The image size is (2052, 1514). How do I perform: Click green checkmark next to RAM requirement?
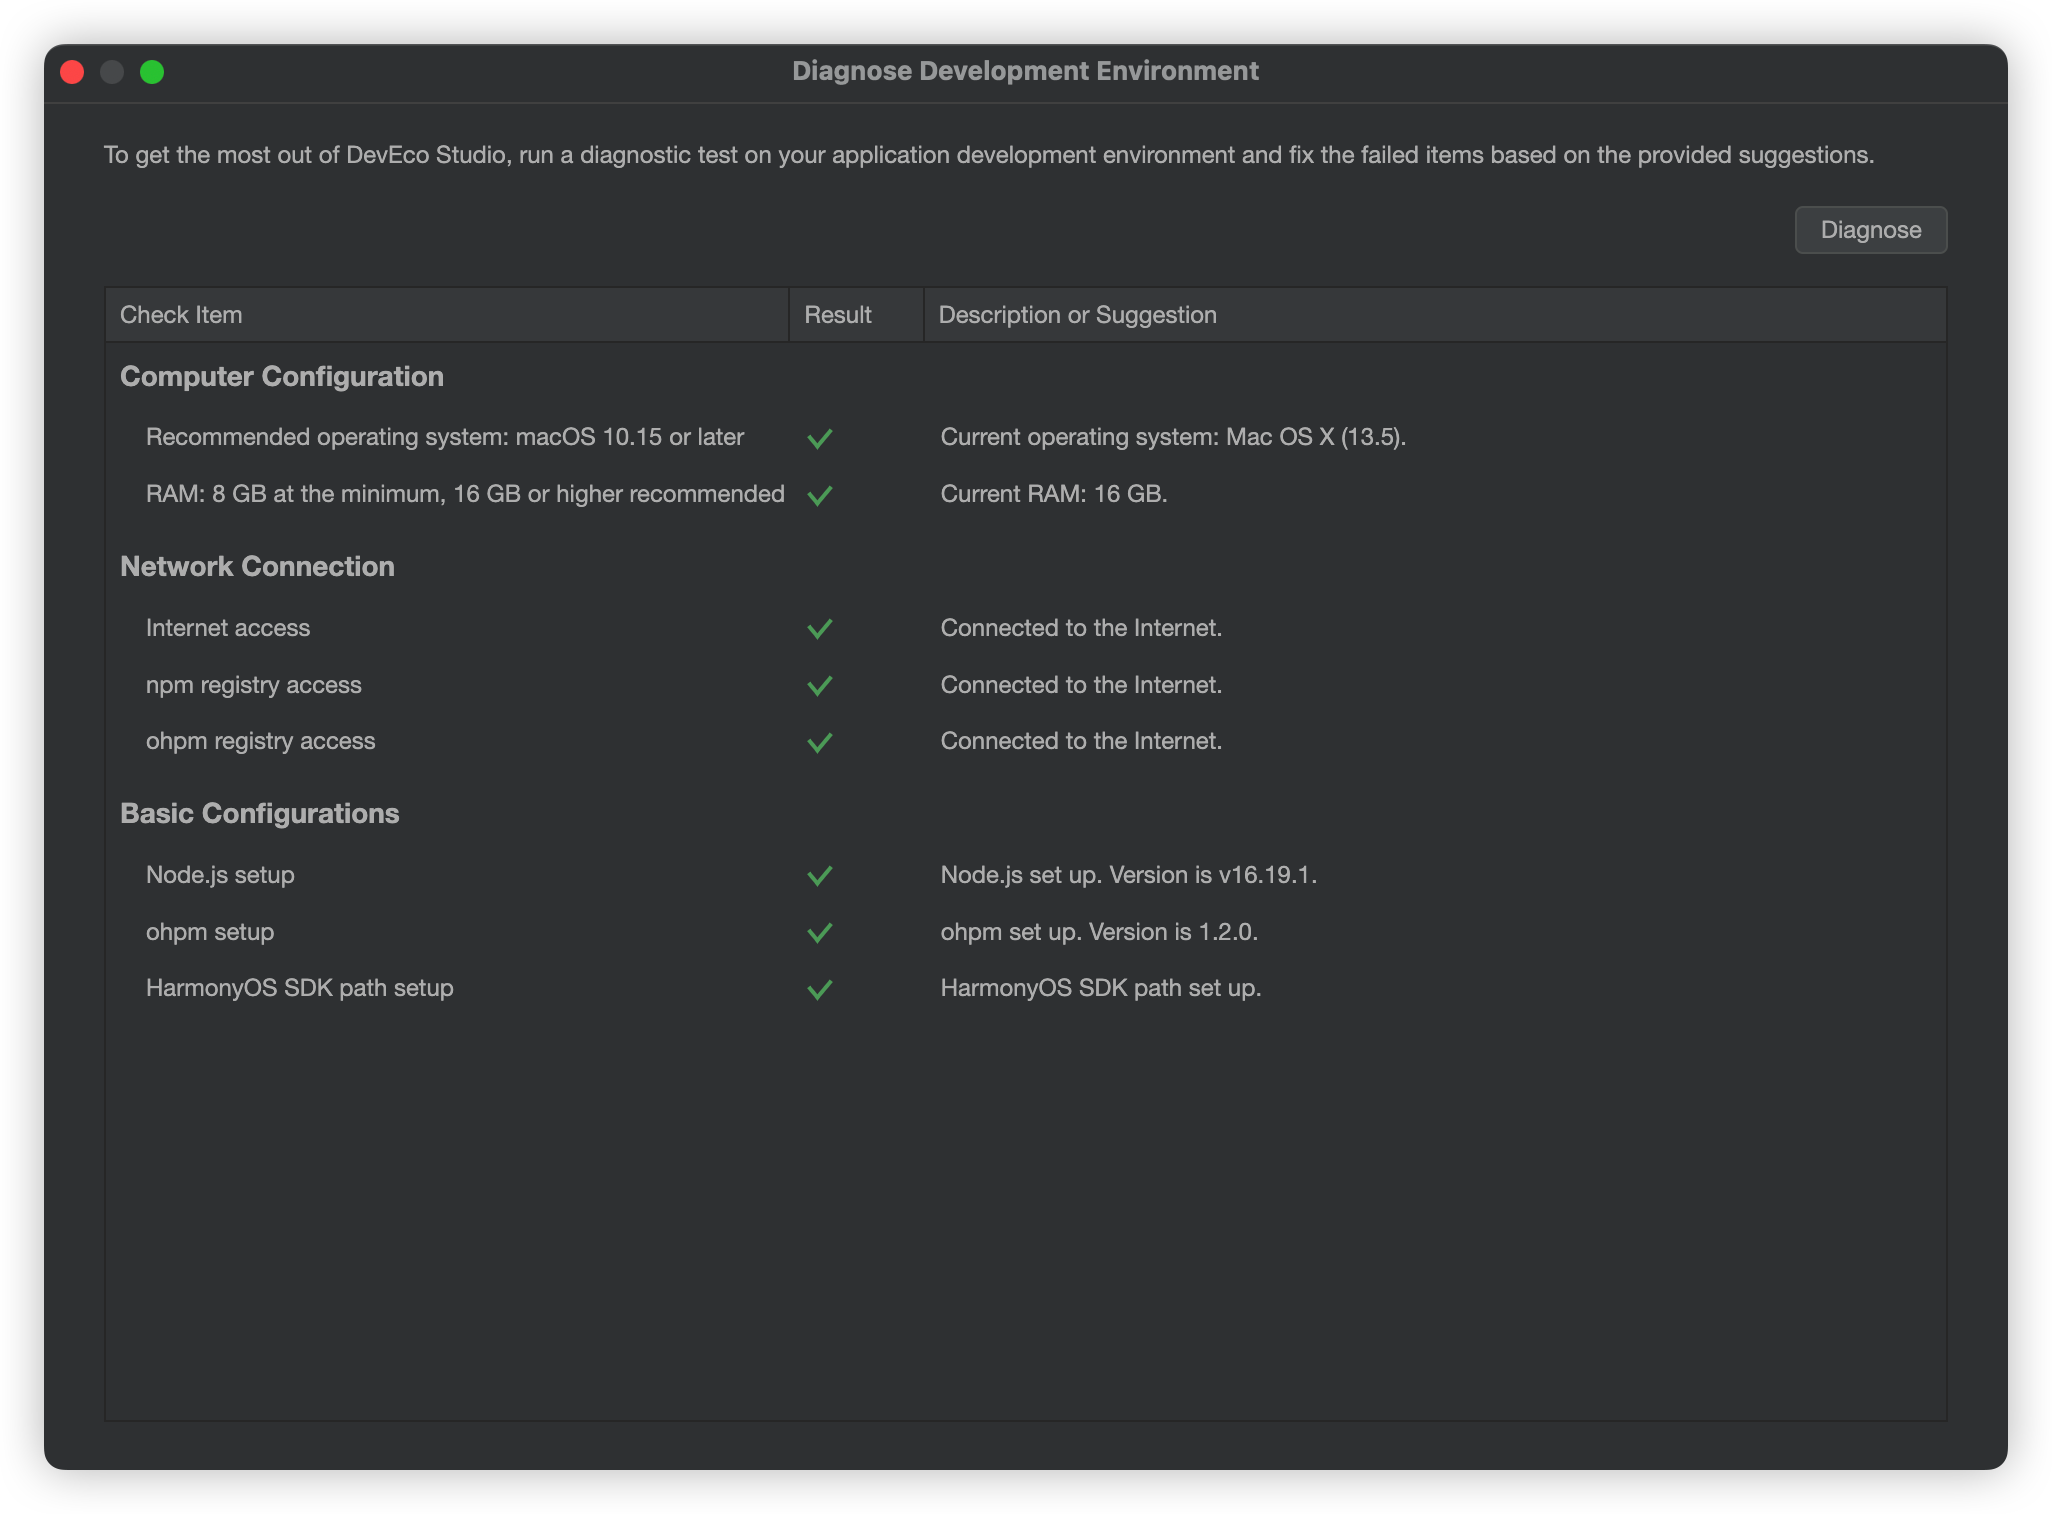pyautogui.click(x=819, y=495)
